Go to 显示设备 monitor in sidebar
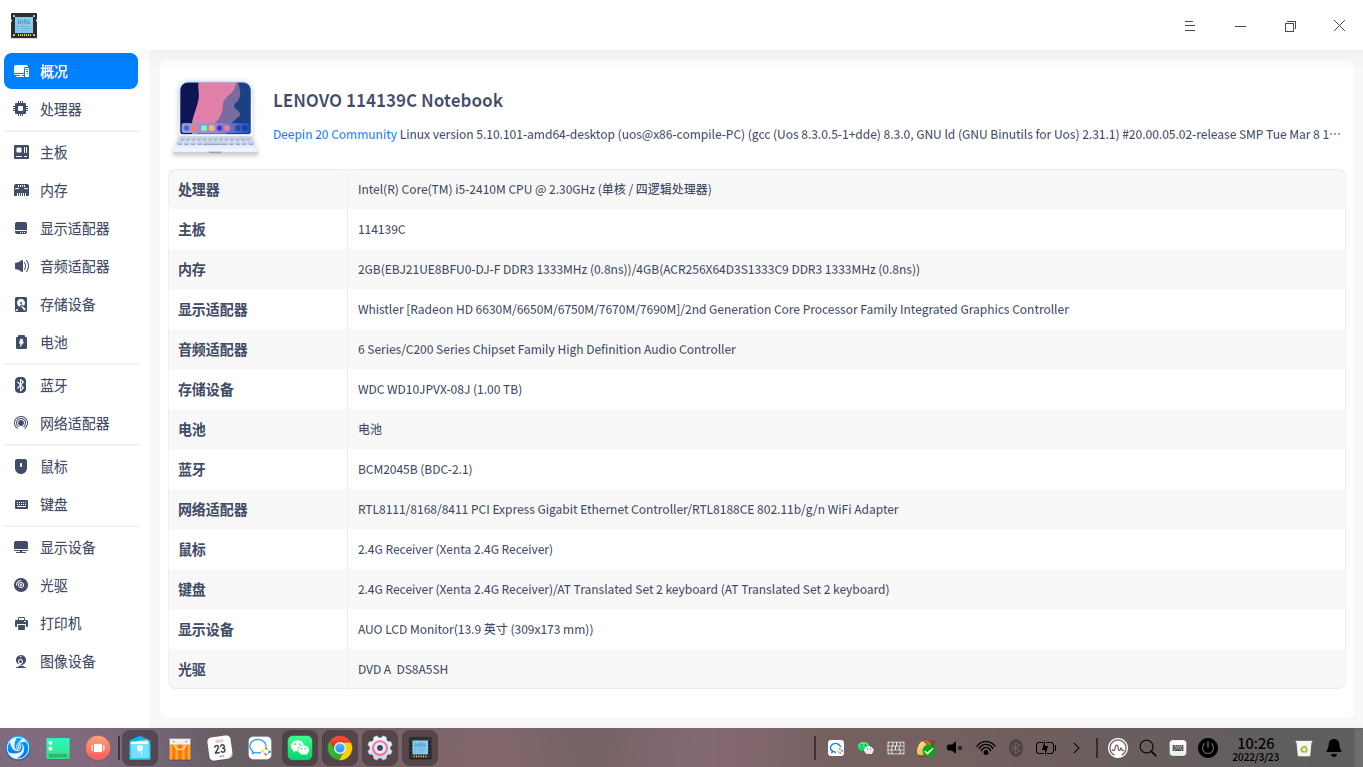The width and height of the screenshot is (1363, 767). pyautogui.click(x=71, y=547)
